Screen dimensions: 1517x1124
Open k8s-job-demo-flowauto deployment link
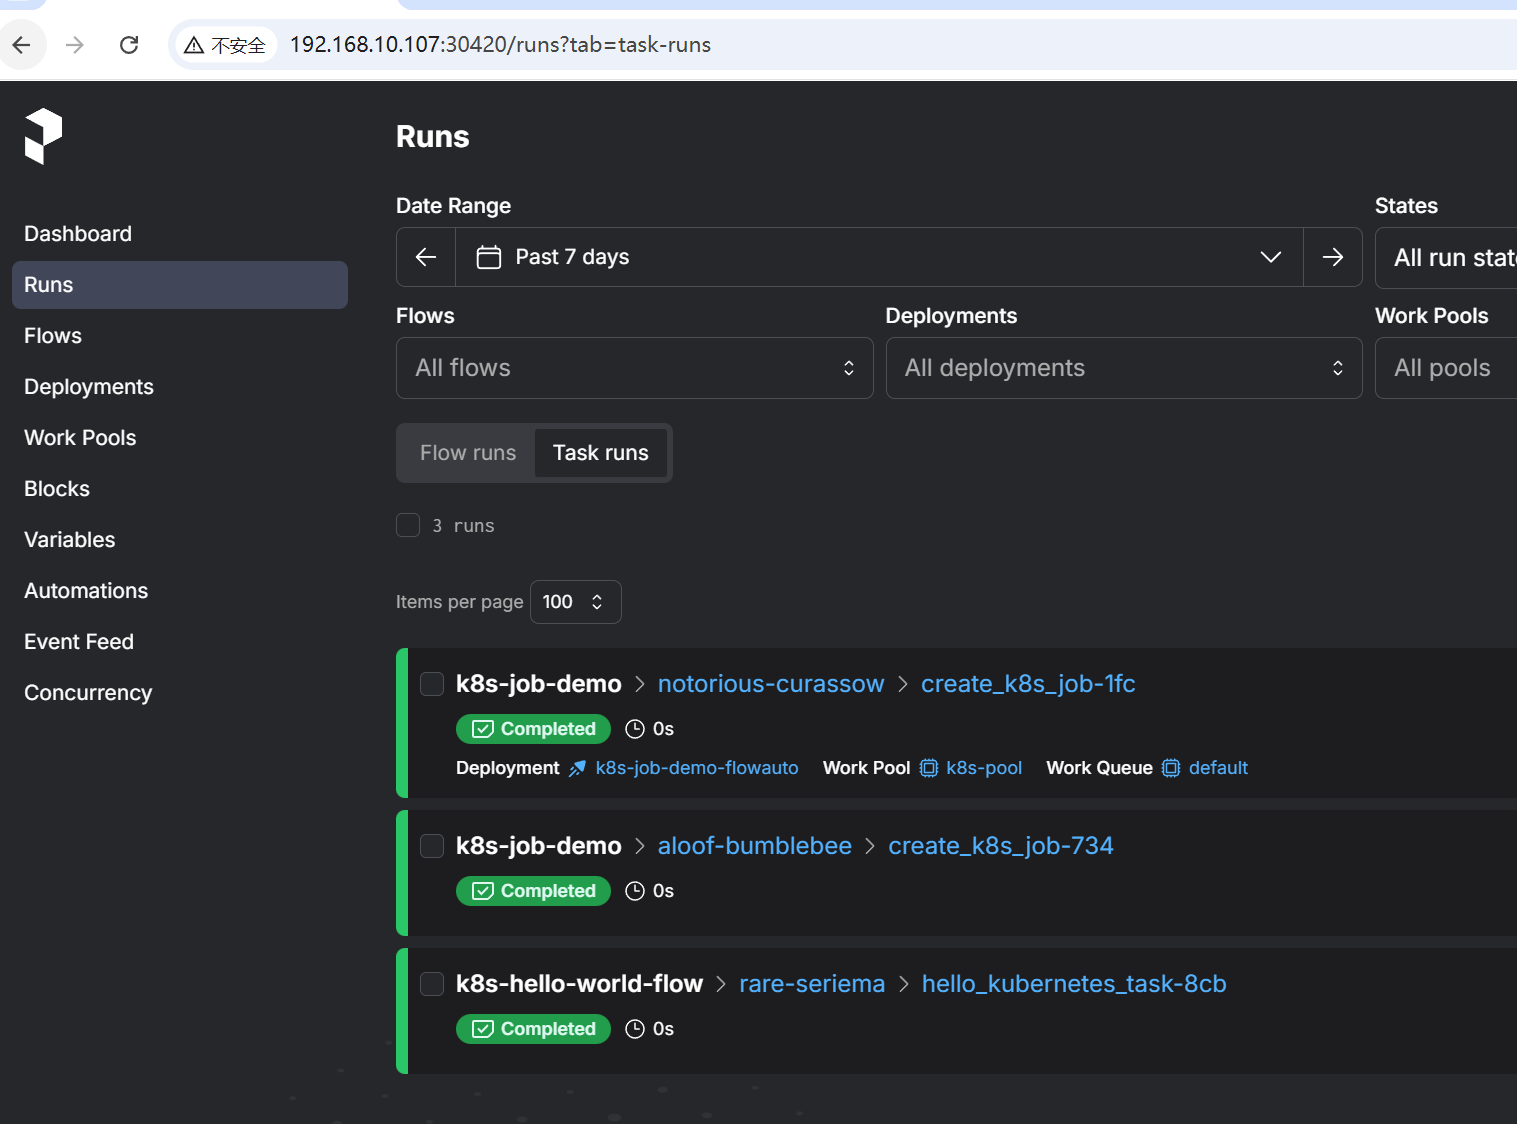point(697,768)
